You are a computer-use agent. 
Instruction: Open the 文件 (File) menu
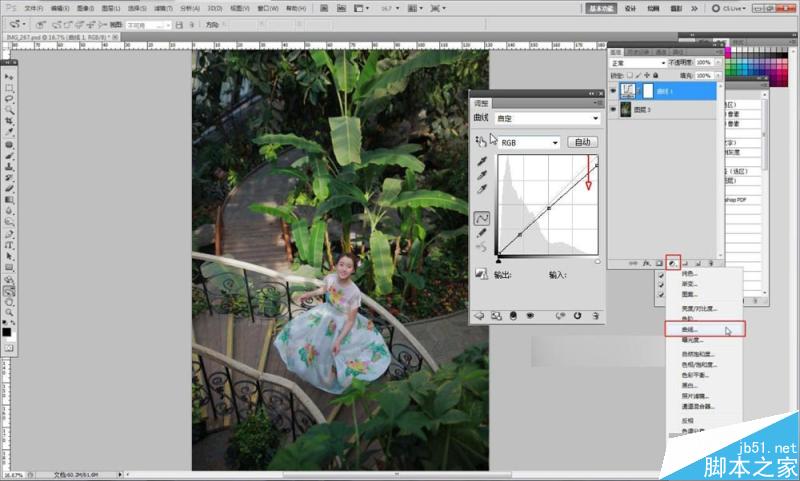tap(34, 9)
